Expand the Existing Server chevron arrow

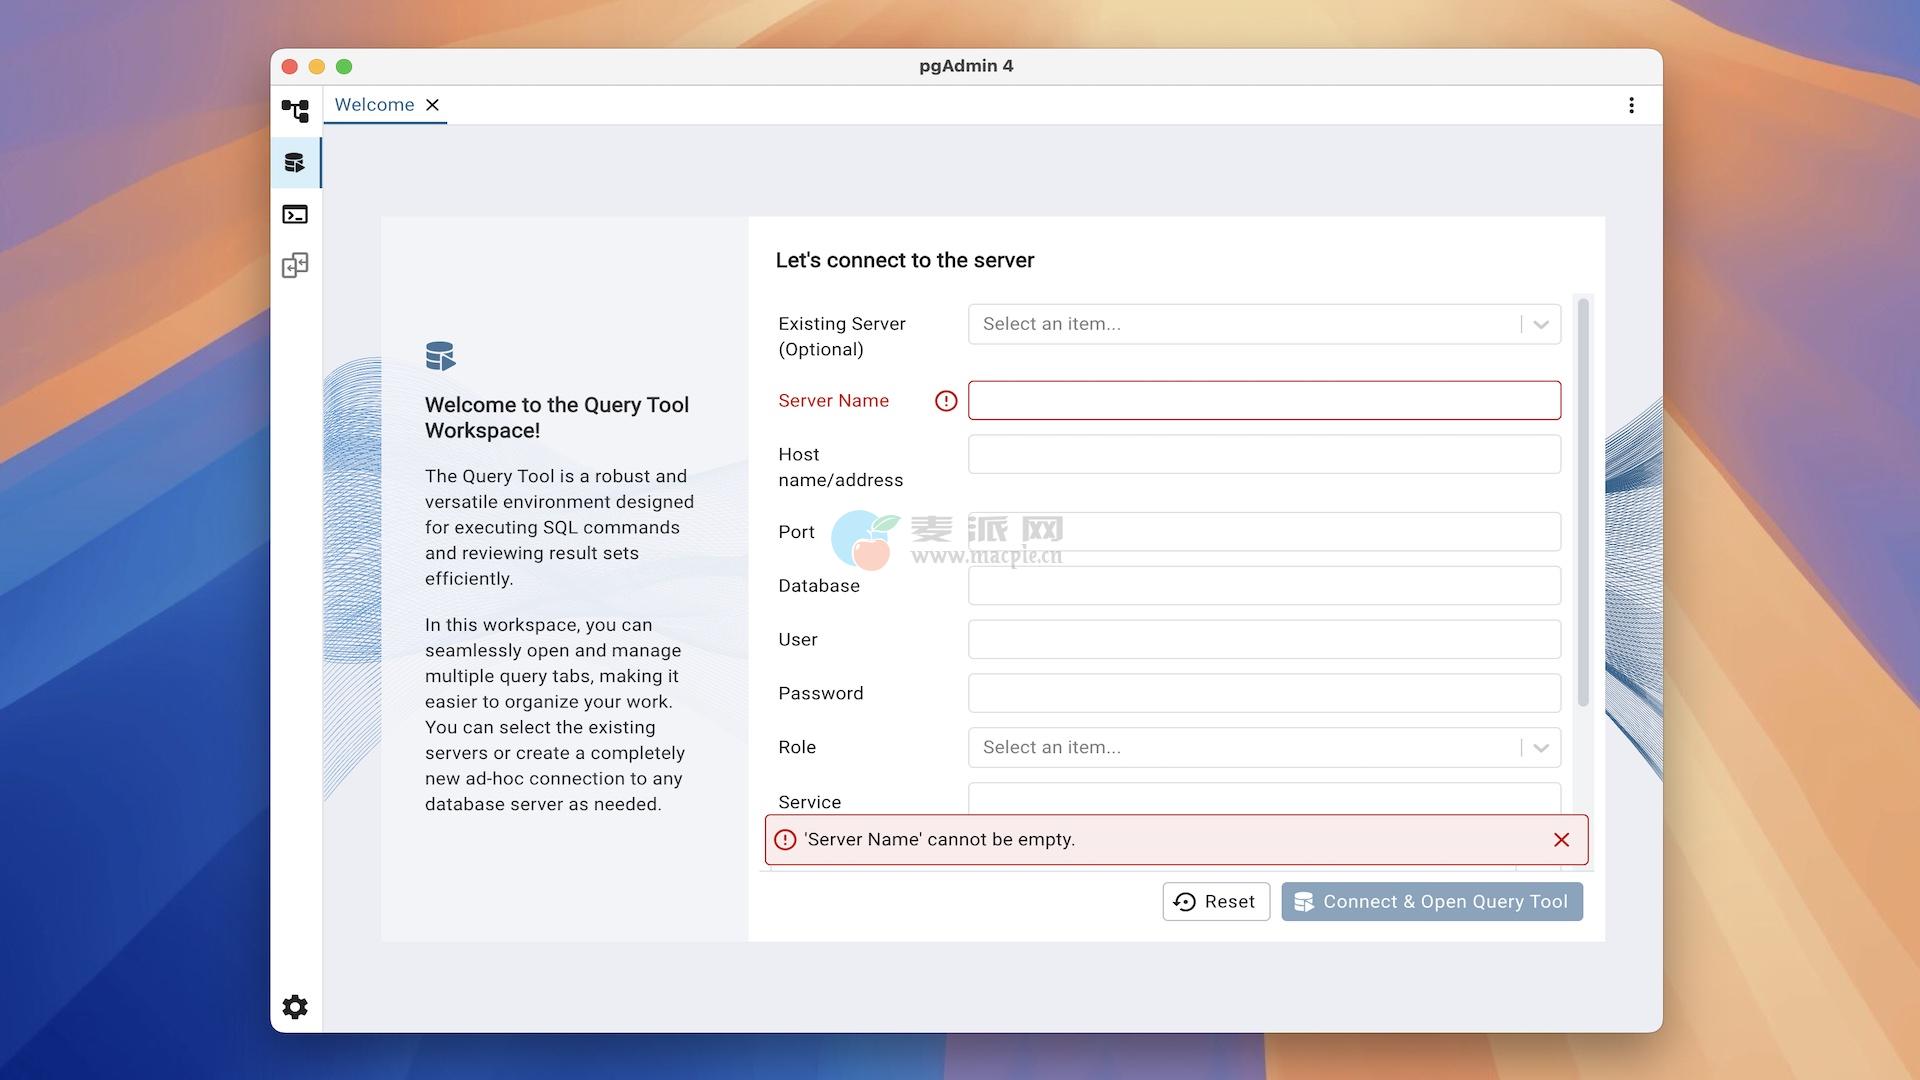click(x=1541, y=324)
